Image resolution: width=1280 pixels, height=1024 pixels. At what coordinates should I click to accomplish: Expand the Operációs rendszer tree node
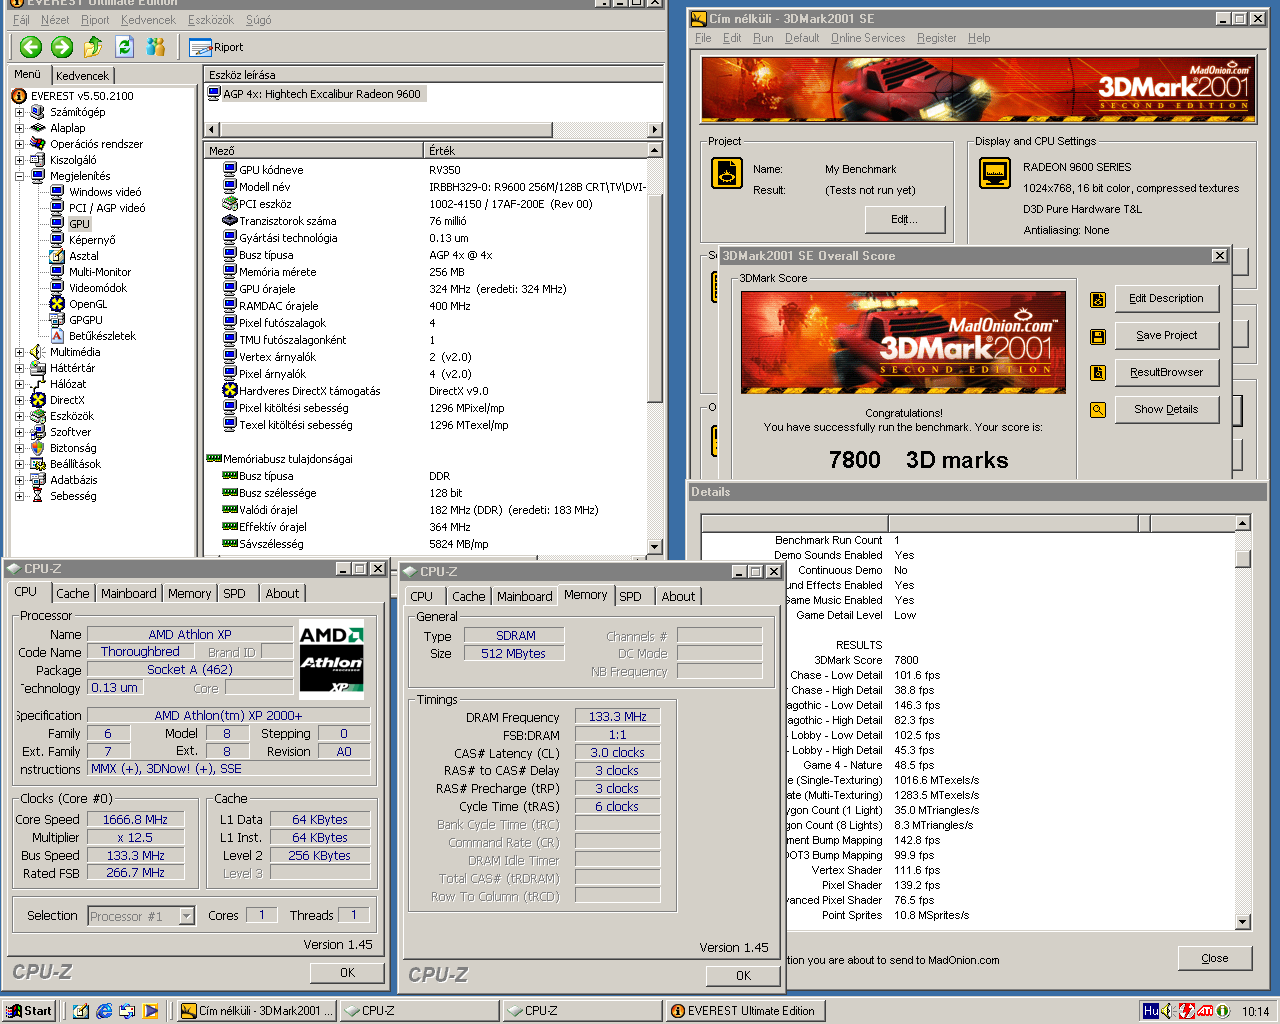coord(19,144)
